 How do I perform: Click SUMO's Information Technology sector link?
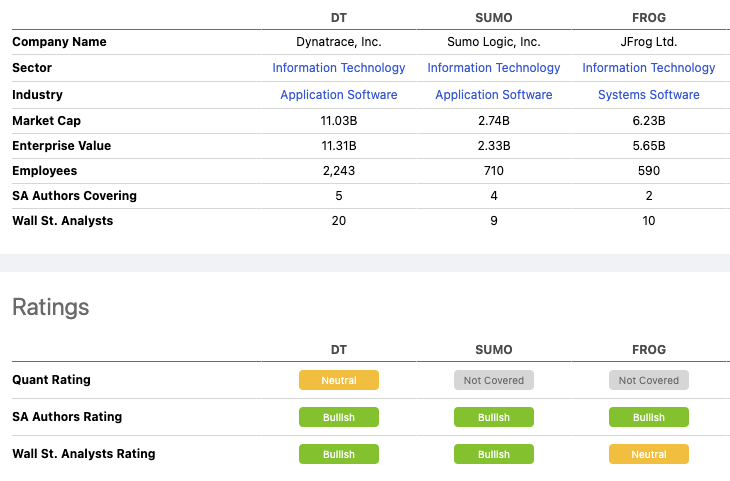coord(494,68)
